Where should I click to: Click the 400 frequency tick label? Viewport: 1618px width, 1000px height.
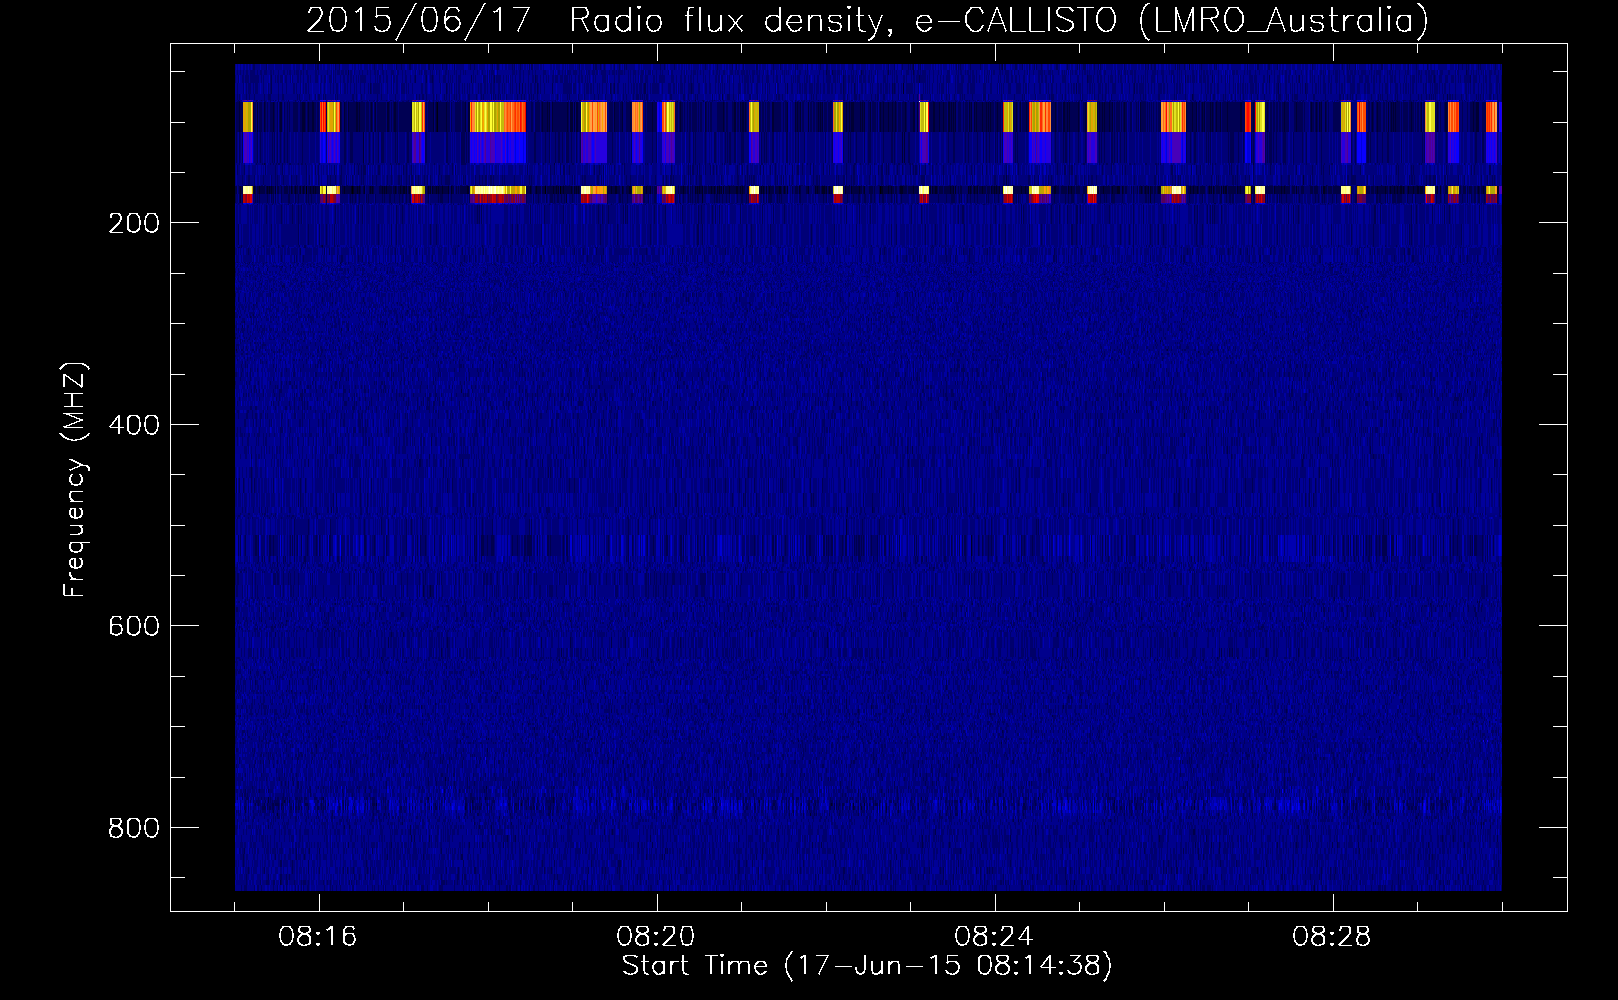[133, 425]
